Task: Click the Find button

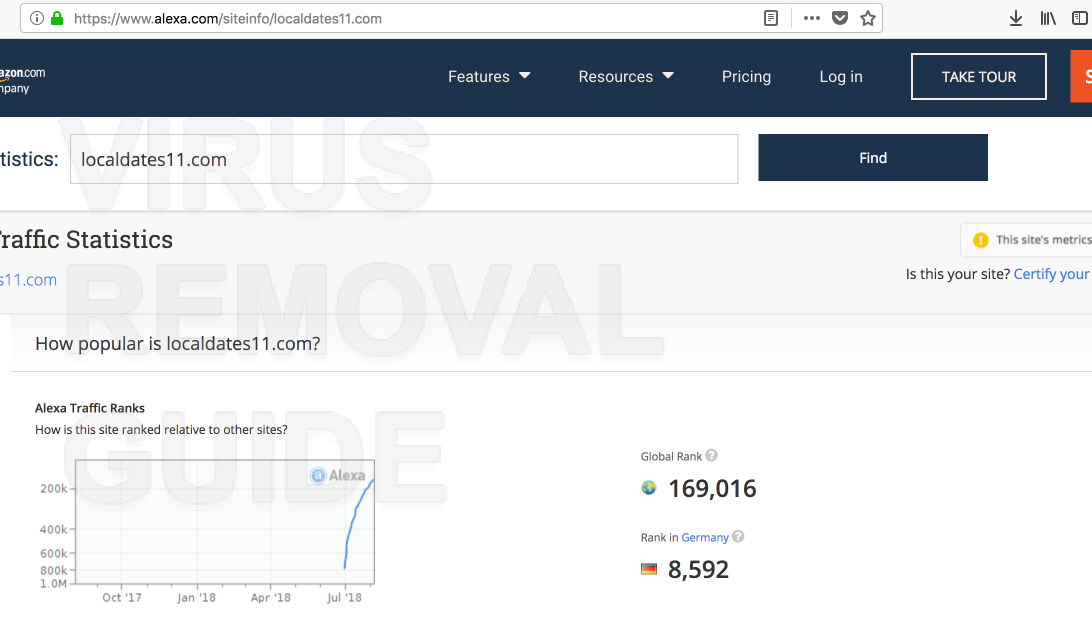Action: pos(873,158)
